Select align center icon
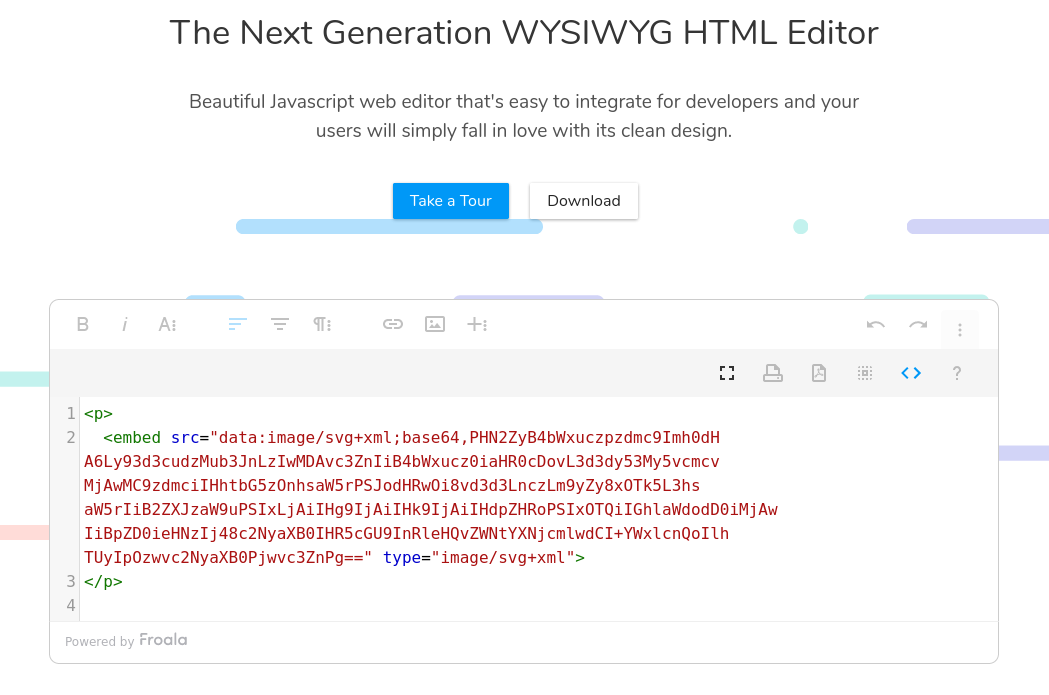Screen dimensions: 1049x695 pos(280,324)
